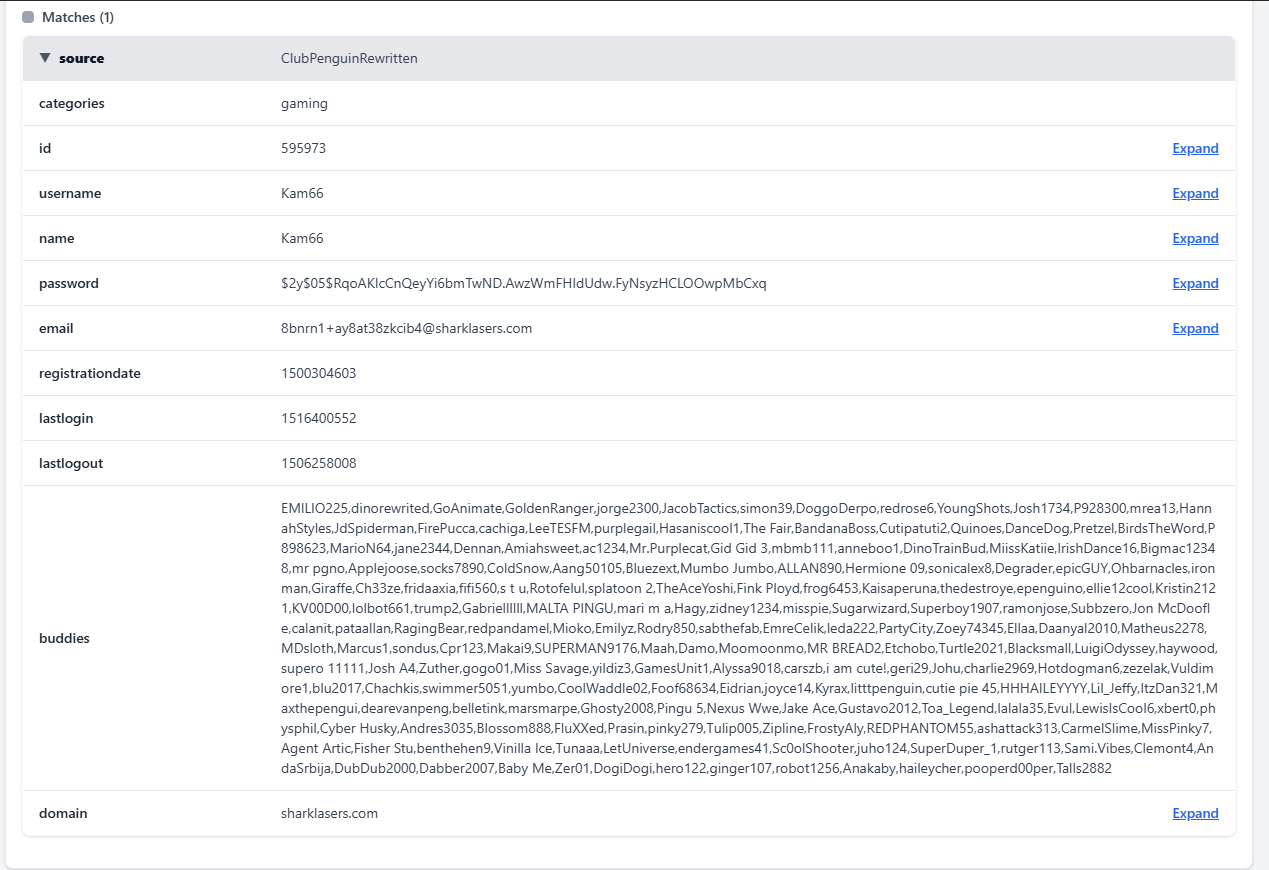
Task: Click Expand link in the name row
Action: tap(1195, 238)
